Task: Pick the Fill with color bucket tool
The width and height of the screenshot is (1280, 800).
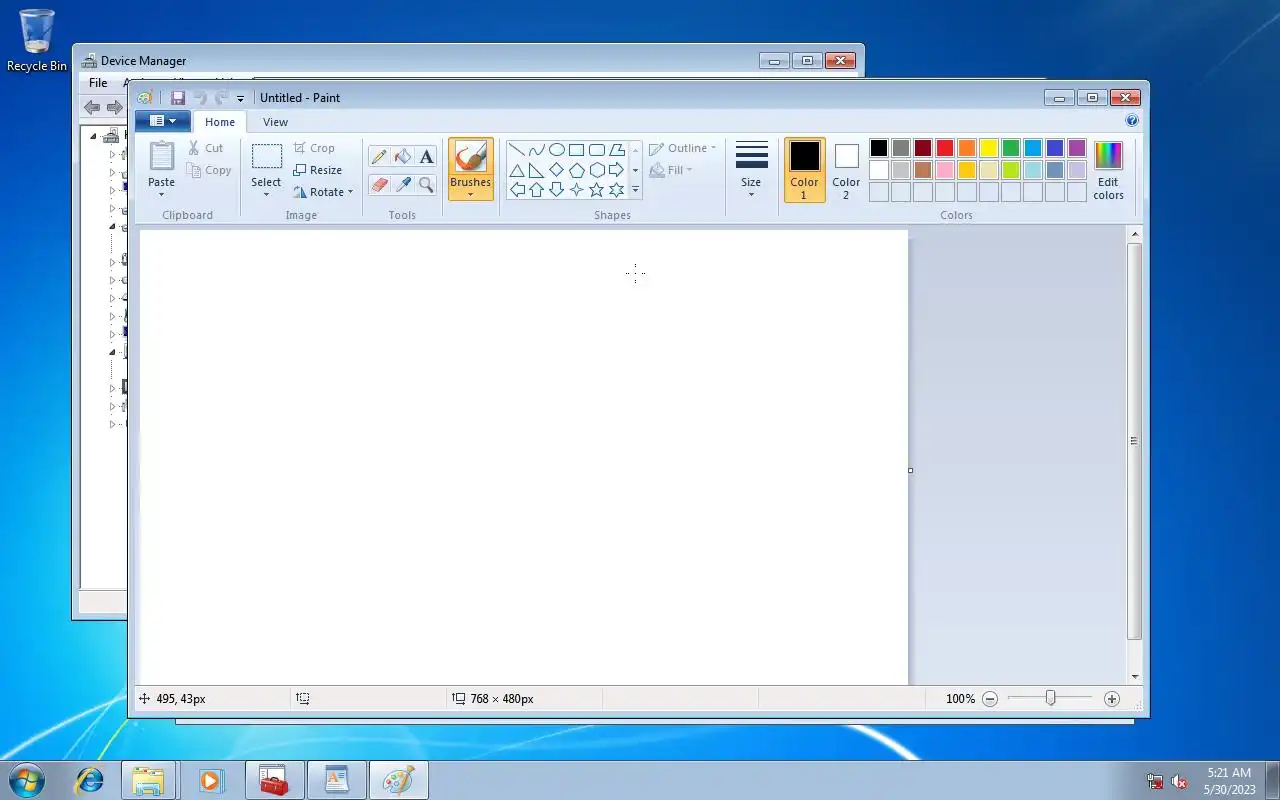Action: (x=403, y=156)
